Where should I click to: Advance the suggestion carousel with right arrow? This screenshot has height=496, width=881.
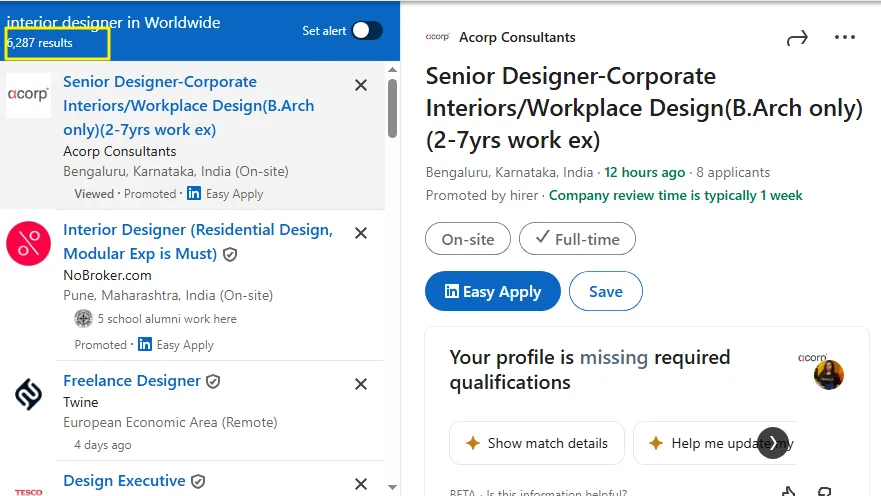click(773, 443)
